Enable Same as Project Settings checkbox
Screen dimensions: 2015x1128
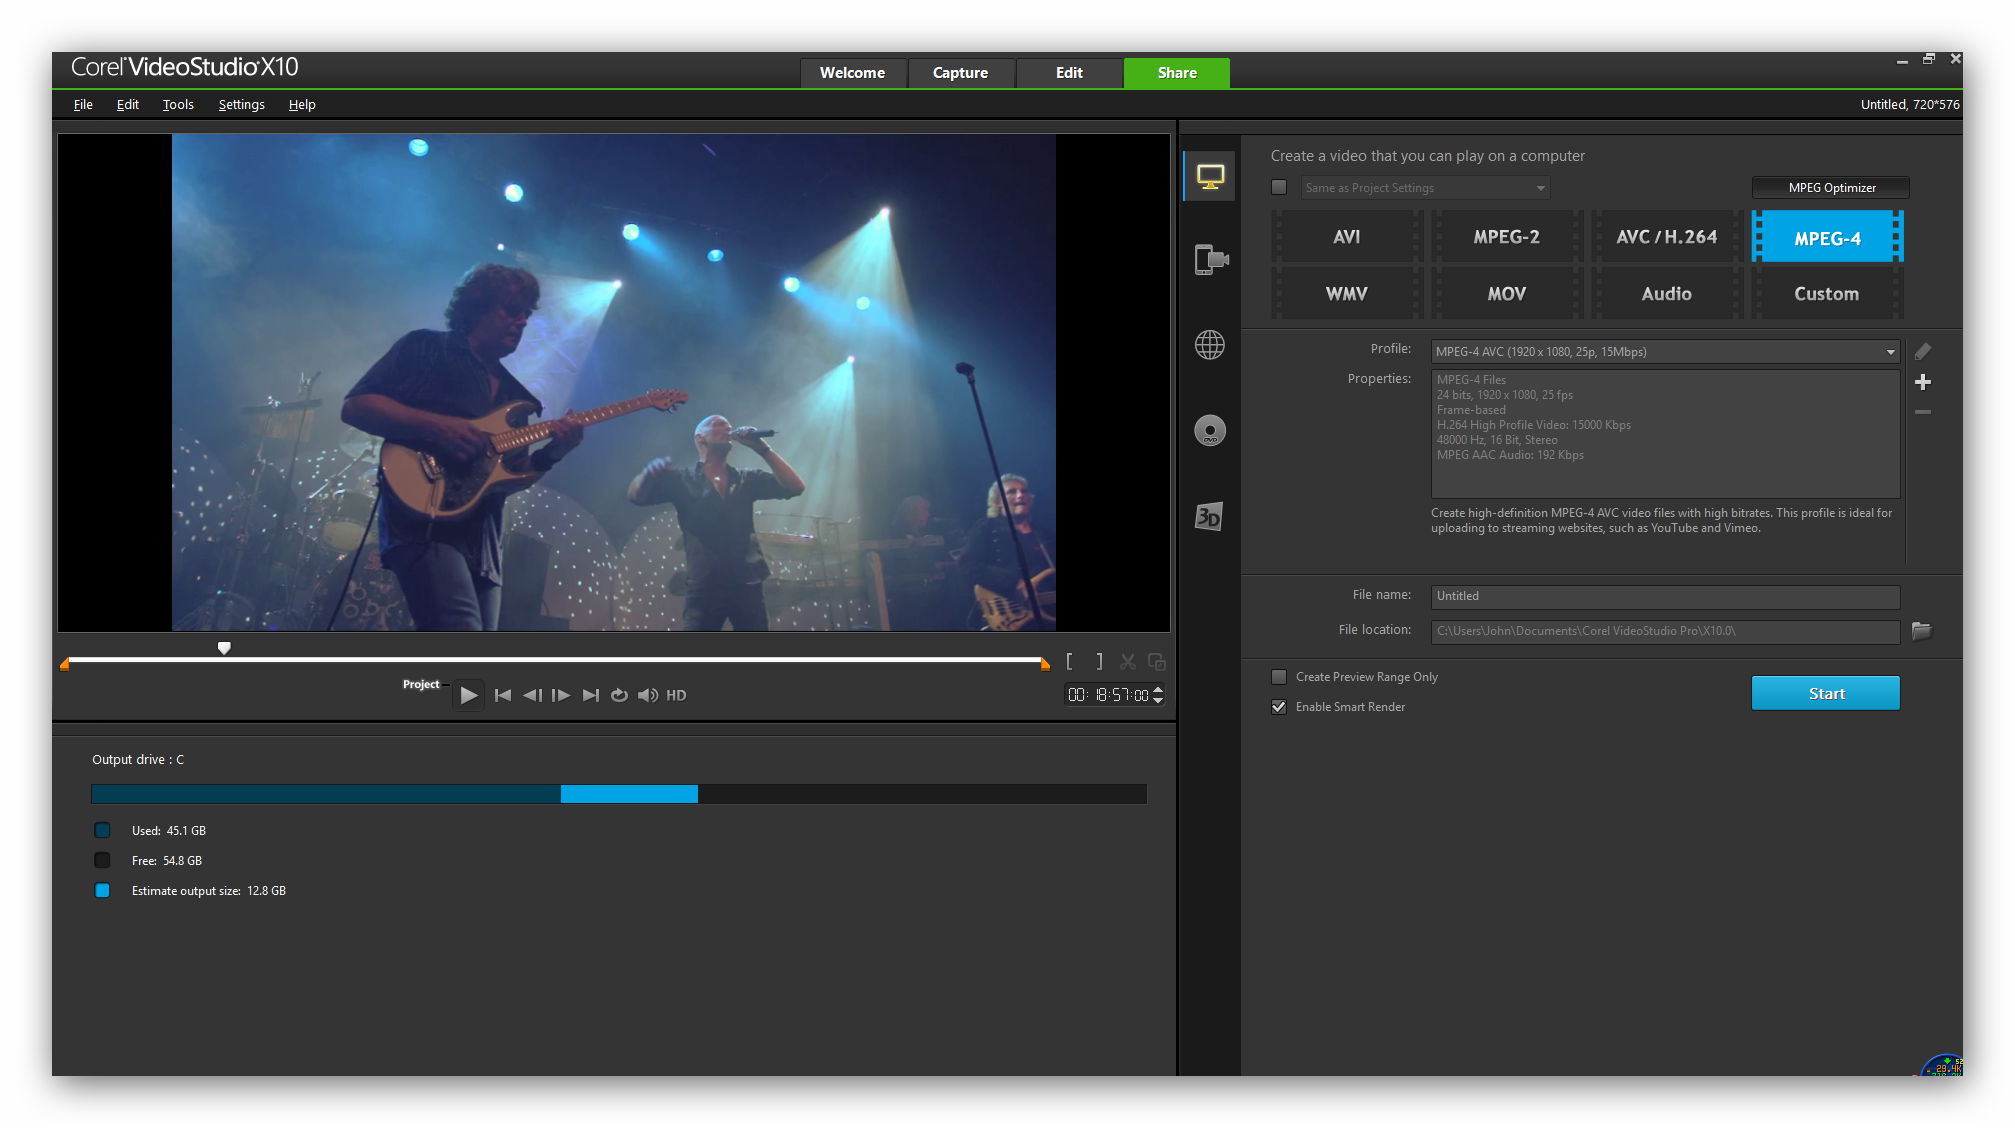pos(1279,187)
